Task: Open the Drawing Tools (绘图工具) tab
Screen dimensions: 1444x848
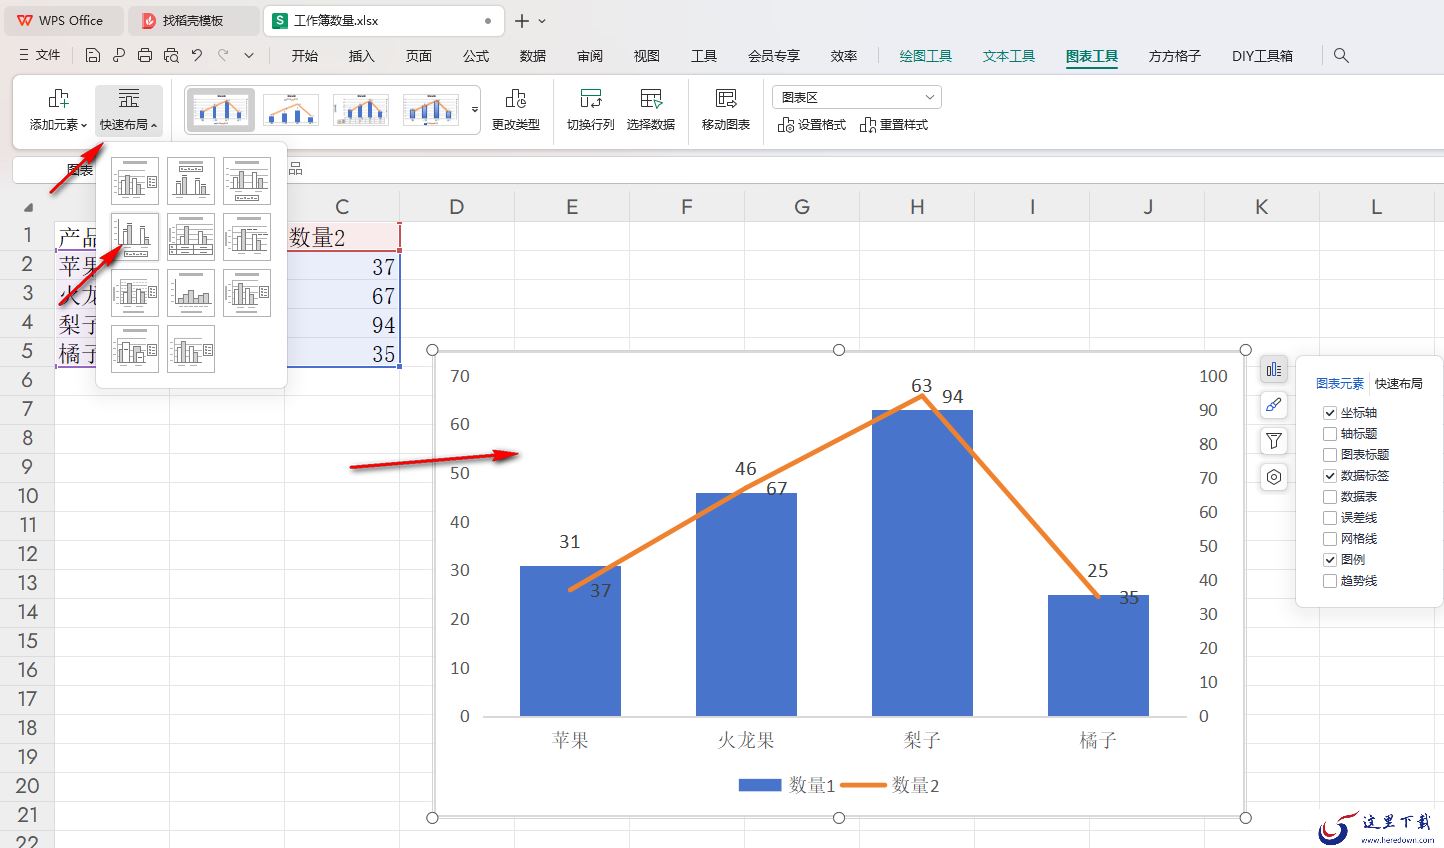Action: 926,56
